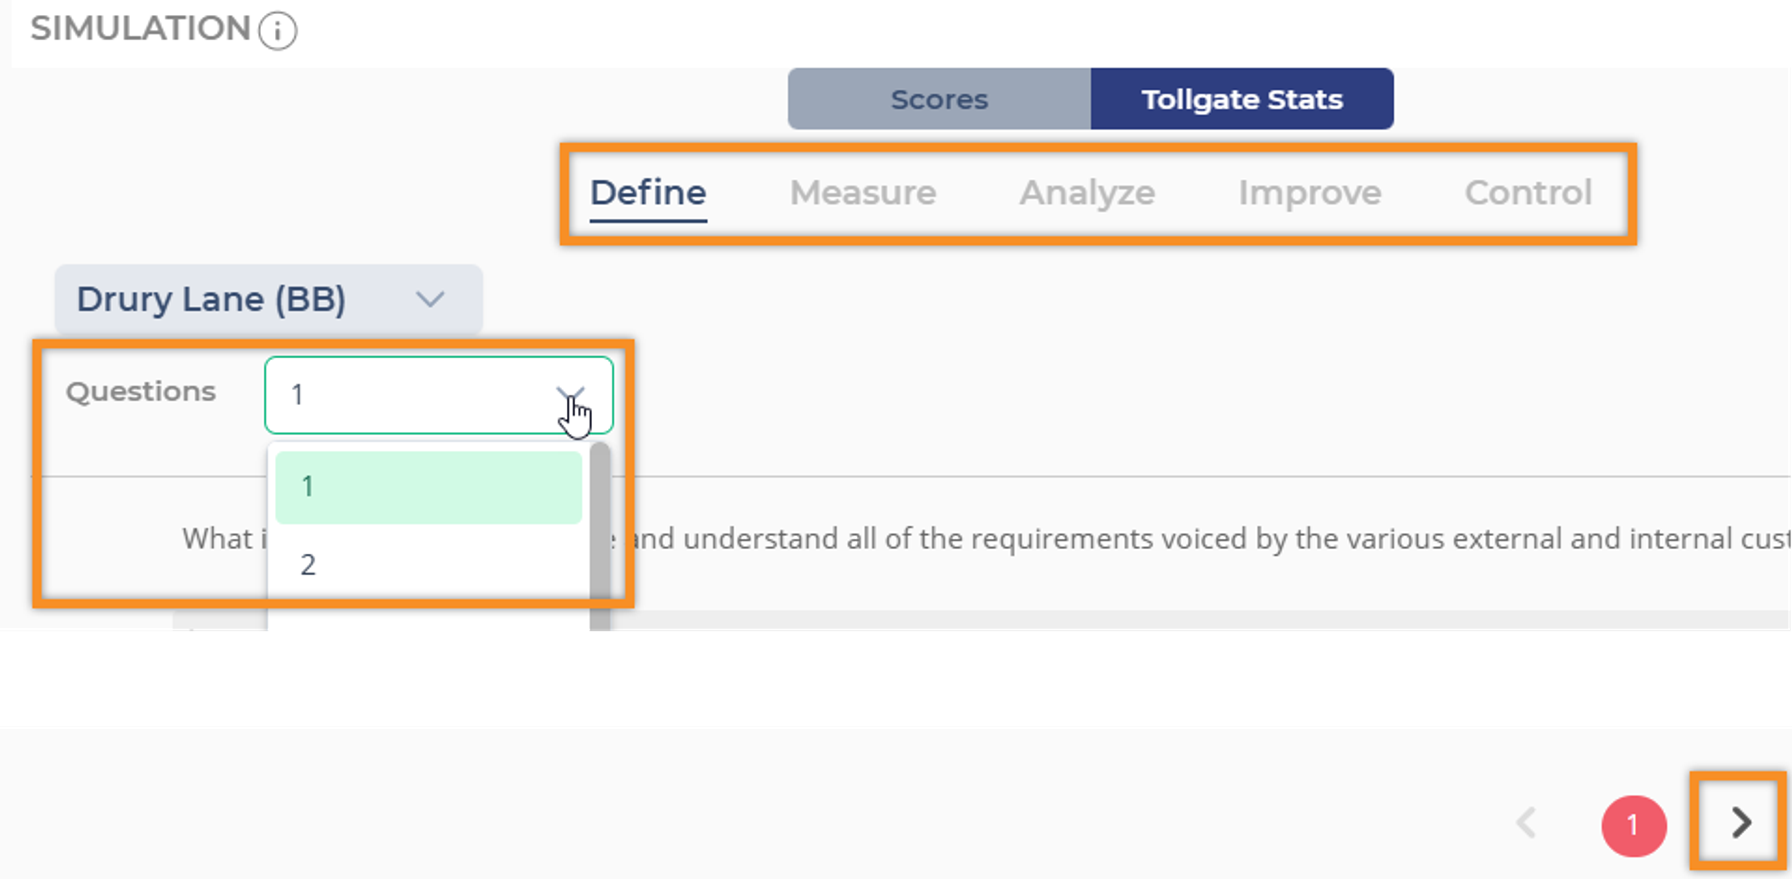Collapse the Questions dropdown using its chevron
Image resolution: width=1792 pixels, height=879 pixels.
click(x=570, y=393)
